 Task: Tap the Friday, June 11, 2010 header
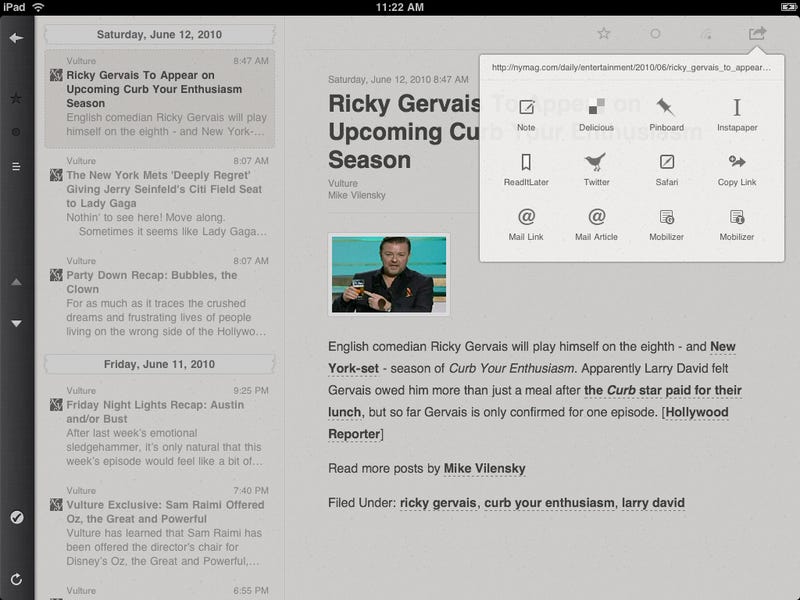click(x=160, y=364)
